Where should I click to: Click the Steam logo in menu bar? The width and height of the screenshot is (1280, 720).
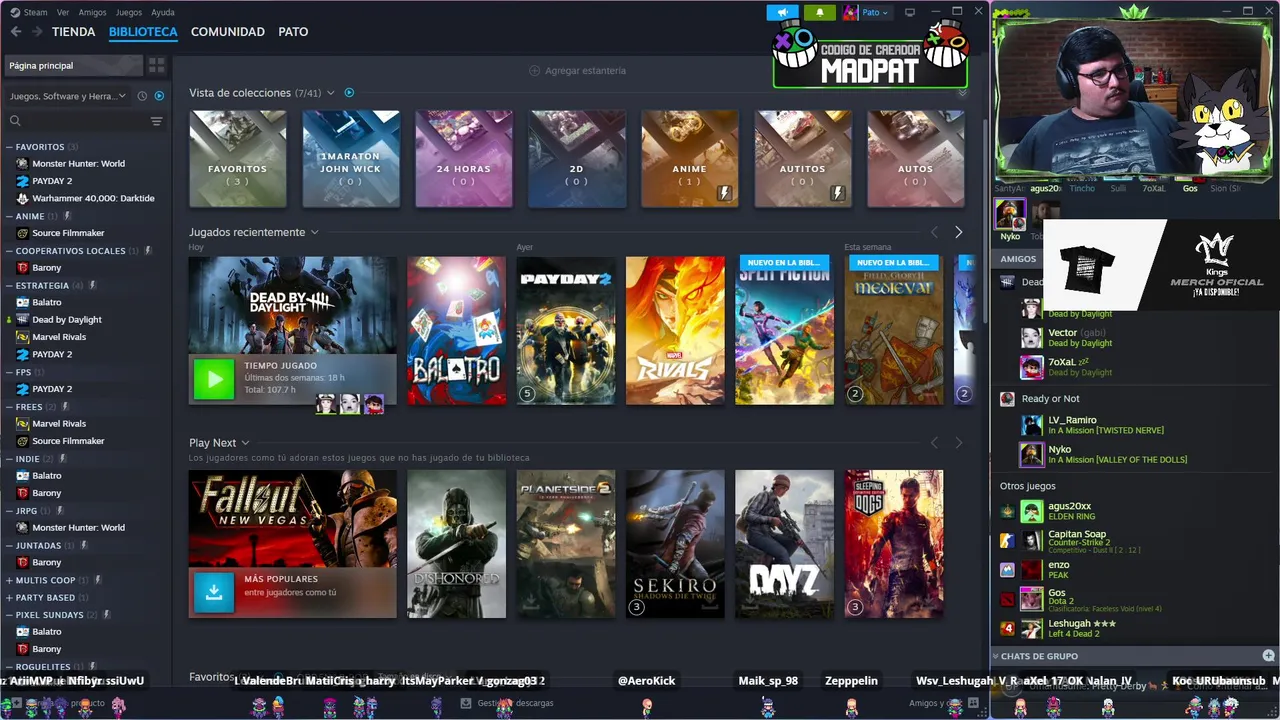click(14, 12)
